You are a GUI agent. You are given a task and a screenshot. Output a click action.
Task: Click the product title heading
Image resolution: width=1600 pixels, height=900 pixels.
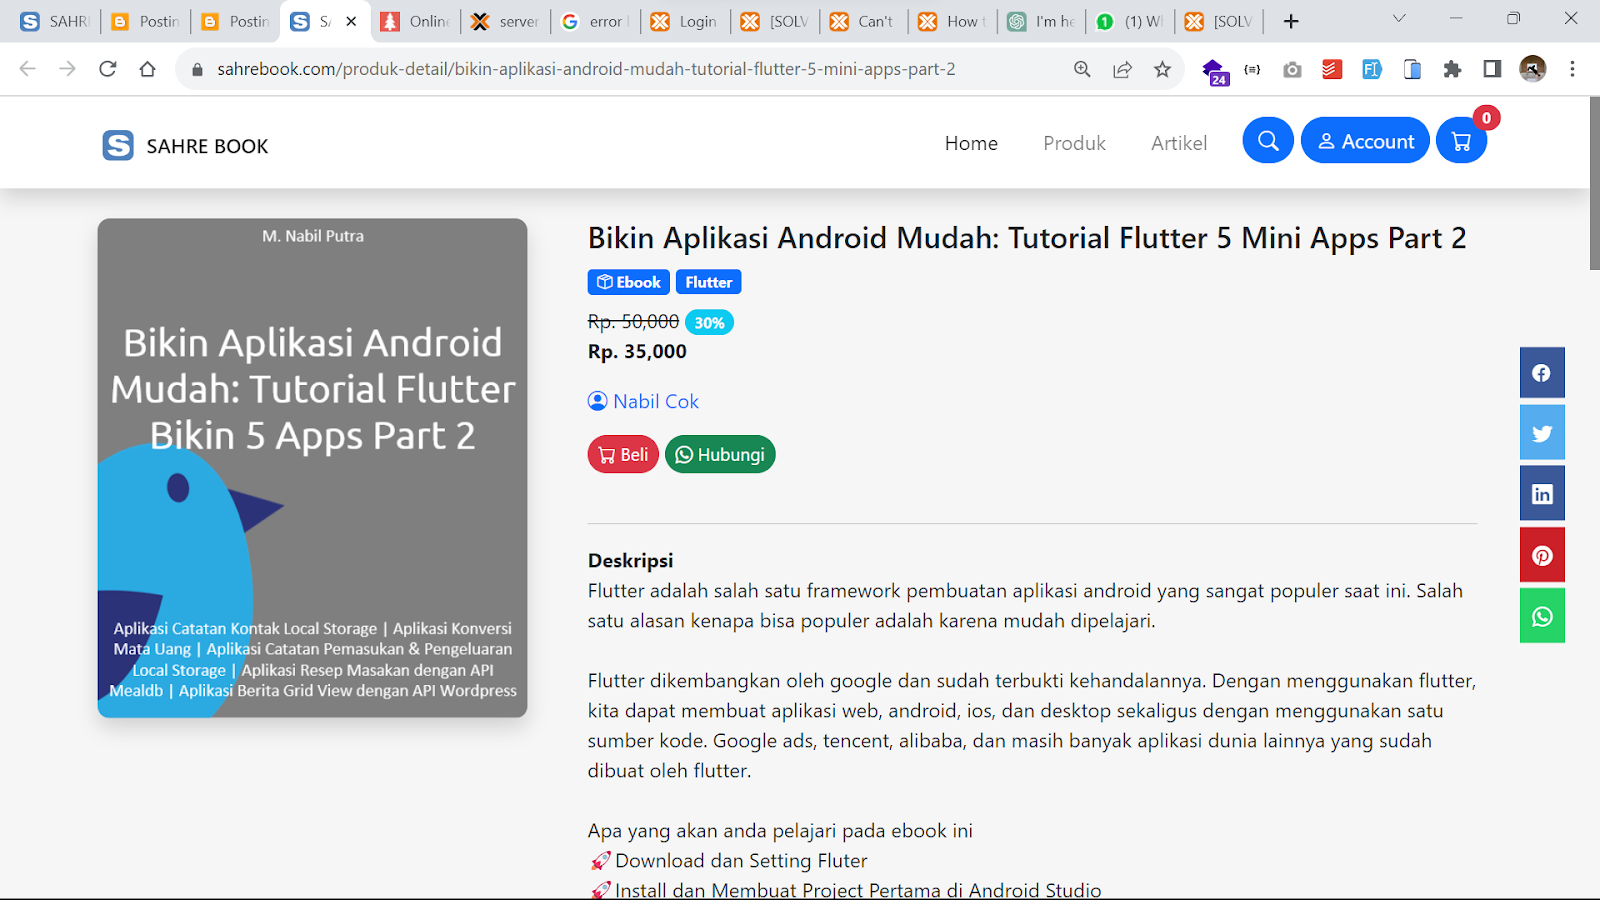click(x=1027, y=238)
